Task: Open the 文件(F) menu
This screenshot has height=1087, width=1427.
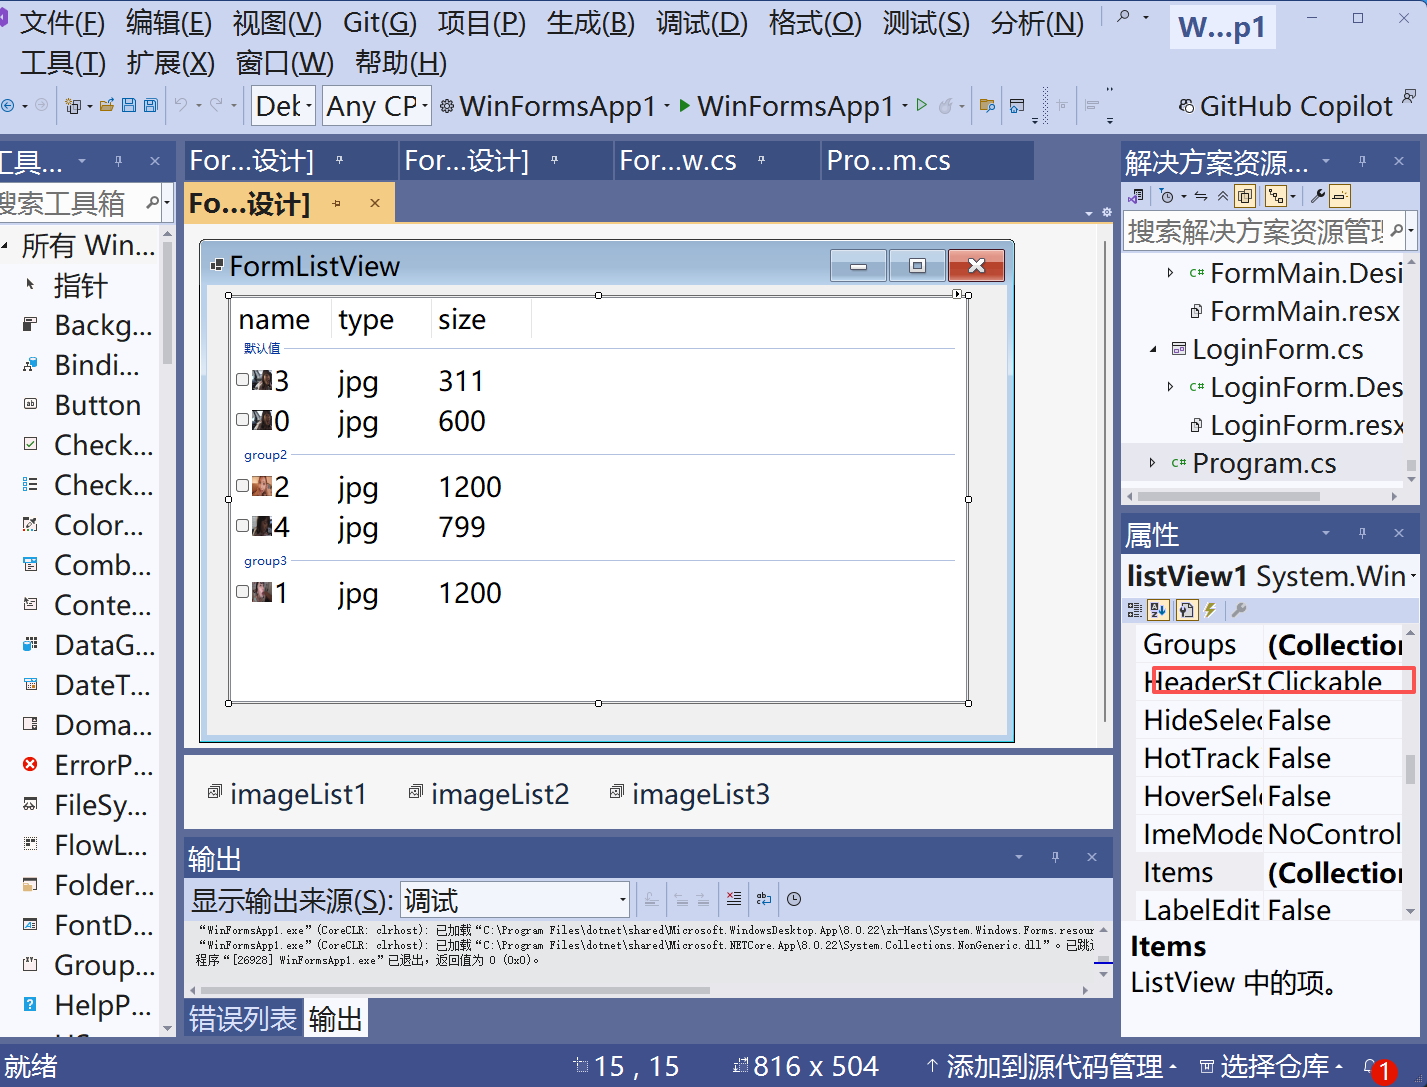Action: point(63,23)
